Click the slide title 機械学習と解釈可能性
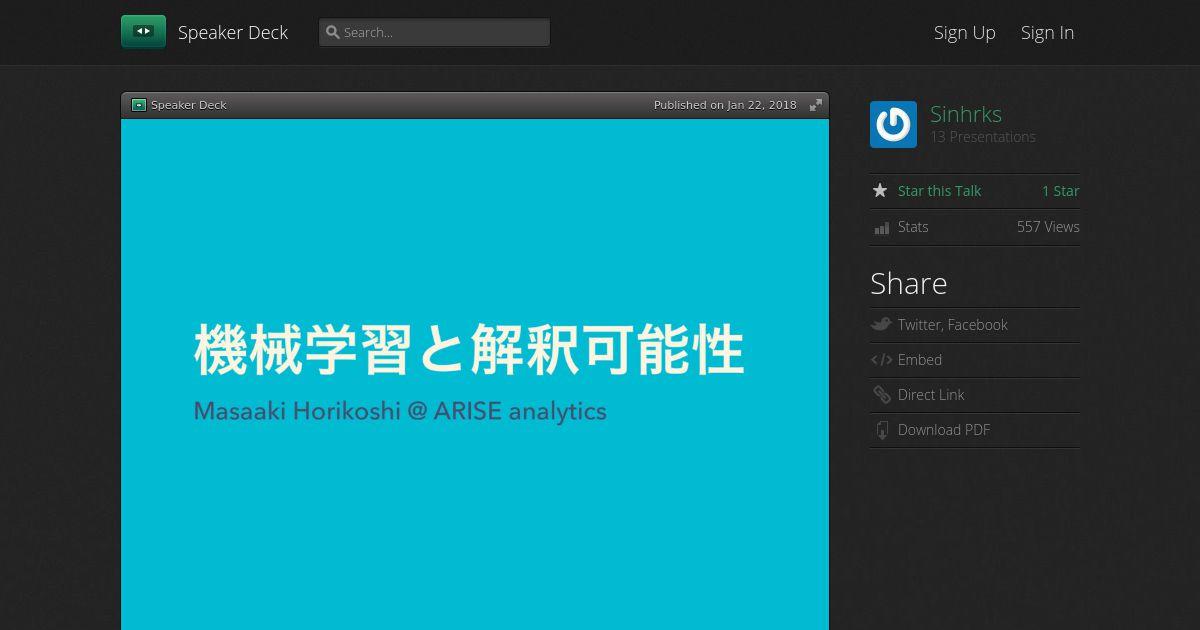The image size is (1200, 630). tap(469, 349)
